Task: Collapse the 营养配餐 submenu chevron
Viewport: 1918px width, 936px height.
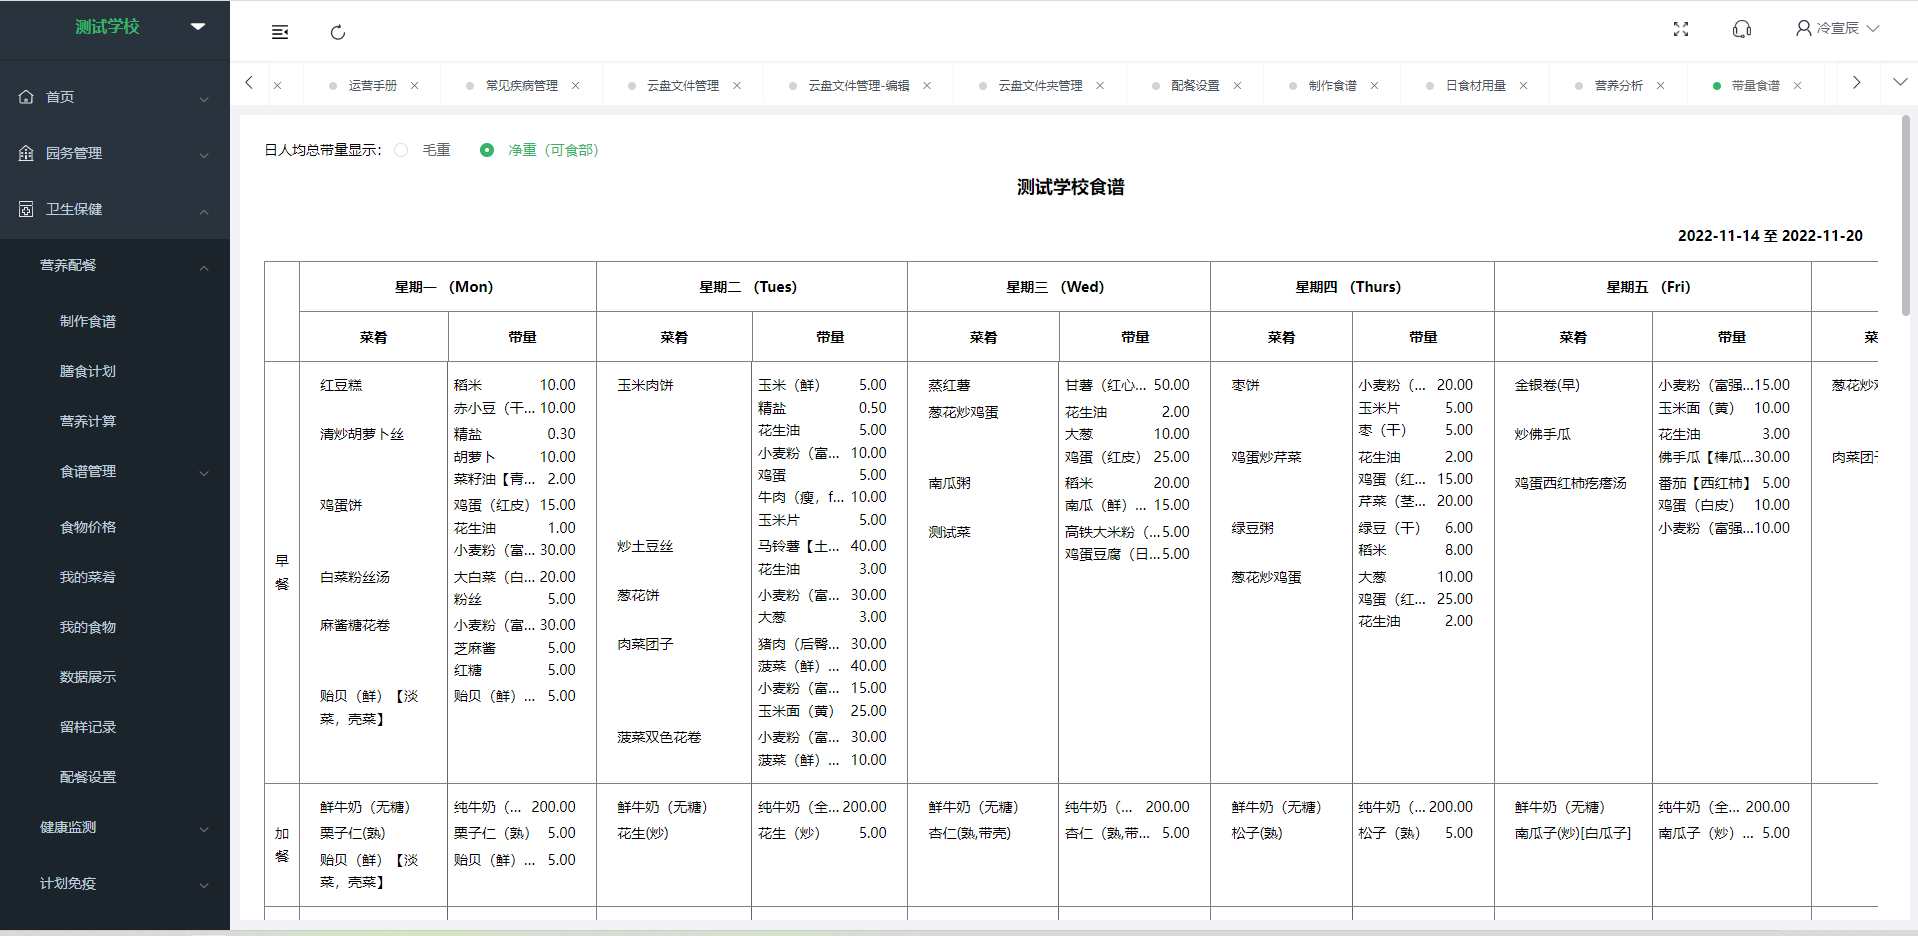Action: tap(204, 267)
